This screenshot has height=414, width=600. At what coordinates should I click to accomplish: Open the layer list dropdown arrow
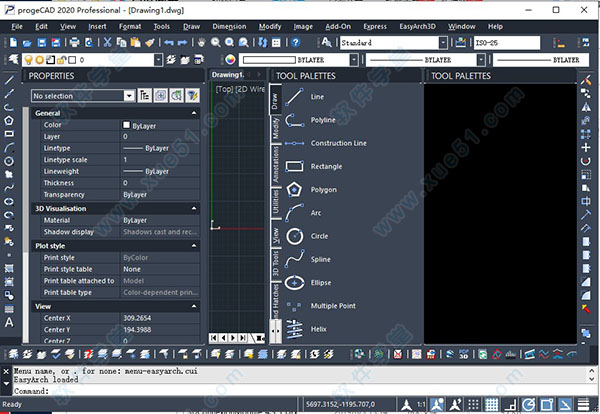(x=158, y=60)
